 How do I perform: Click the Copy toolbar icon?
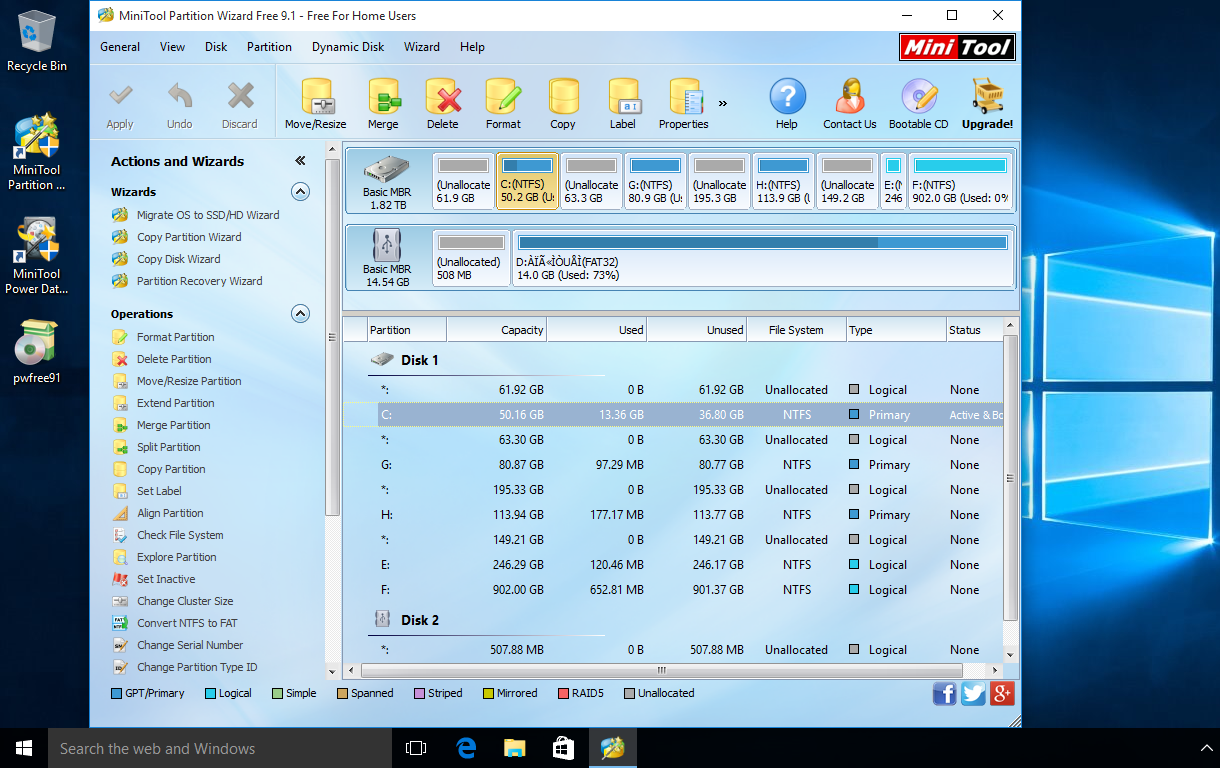(x=563, y=97)
